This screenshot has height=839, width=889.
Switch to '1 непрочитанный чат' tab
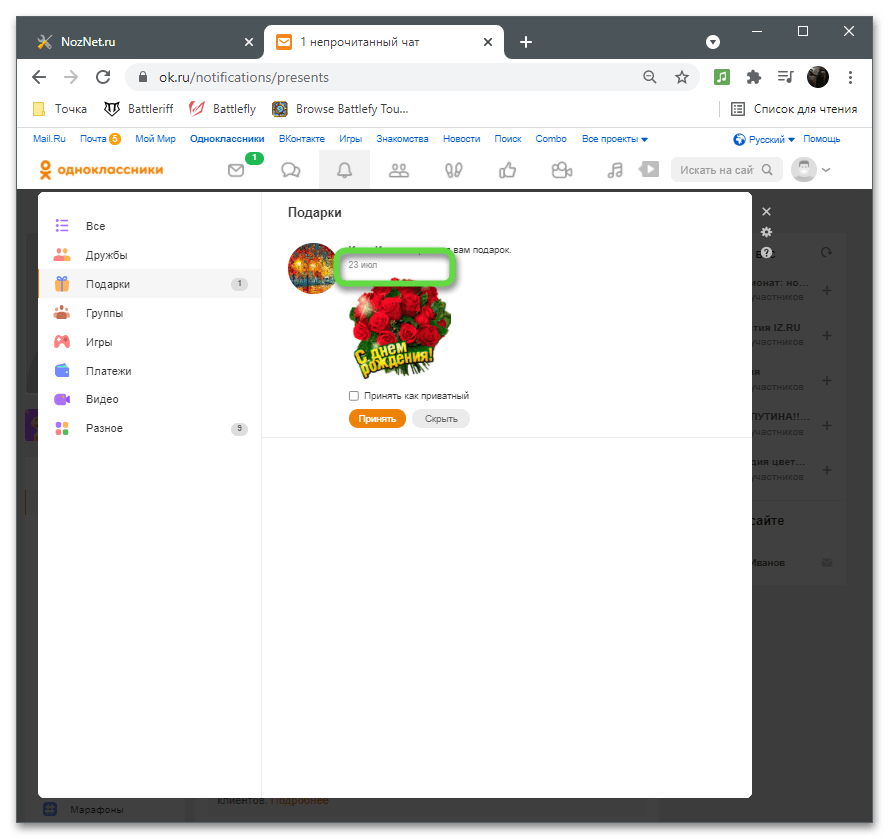point(383,42)
